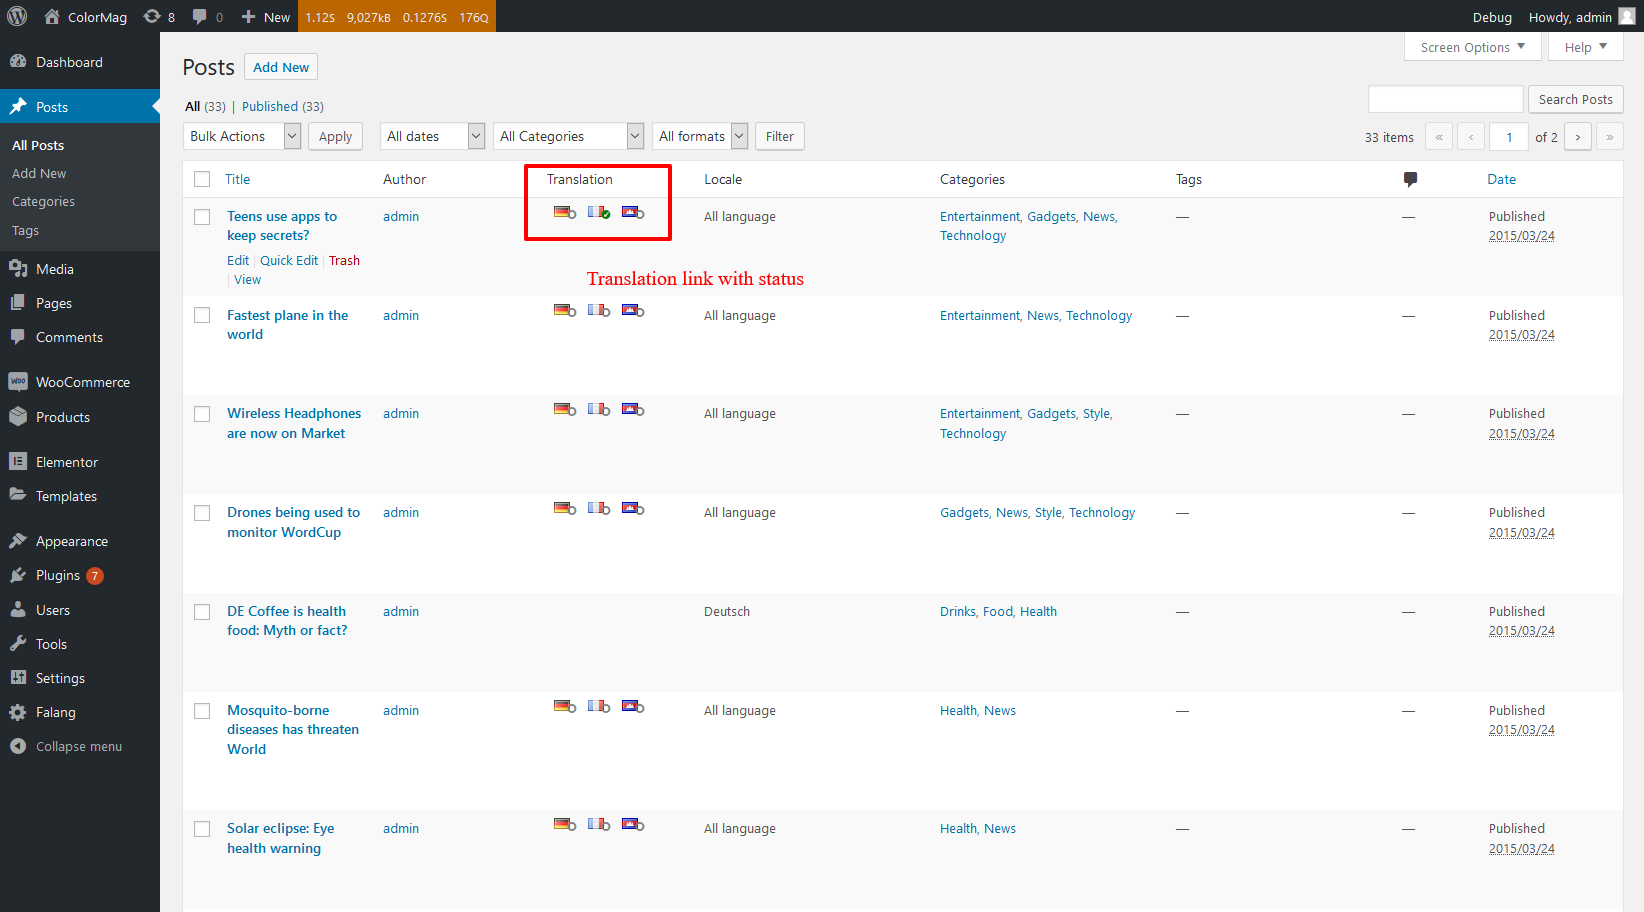Check the Drones being used post checkbox
The image size is (1644, 912).
click(x=202, y=513)
